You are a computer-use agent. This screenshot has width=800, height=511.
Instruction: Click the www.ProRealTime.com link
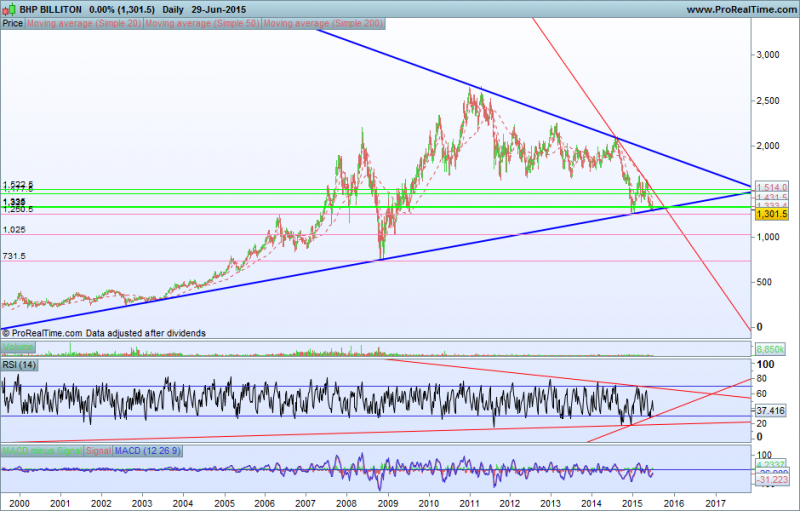point(738,8)
